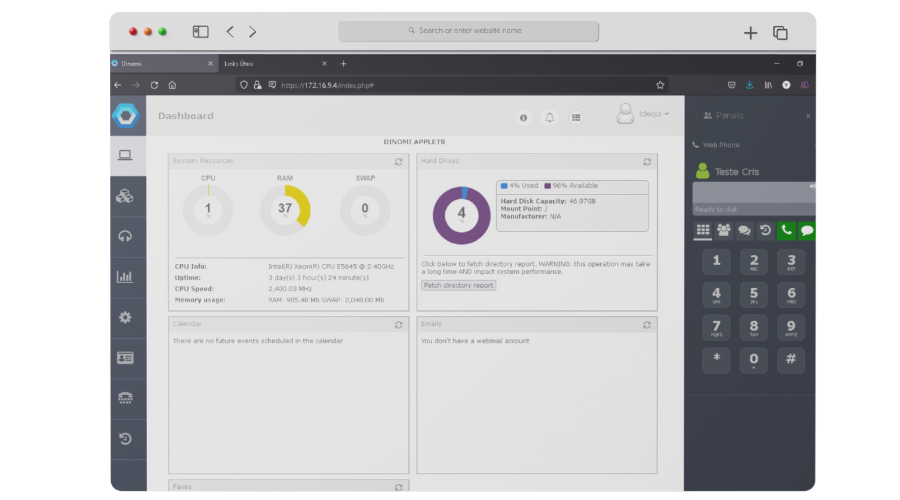Refresh the System Resources applet
Screen dimensions: 900x500
click(x=398, y=162)
